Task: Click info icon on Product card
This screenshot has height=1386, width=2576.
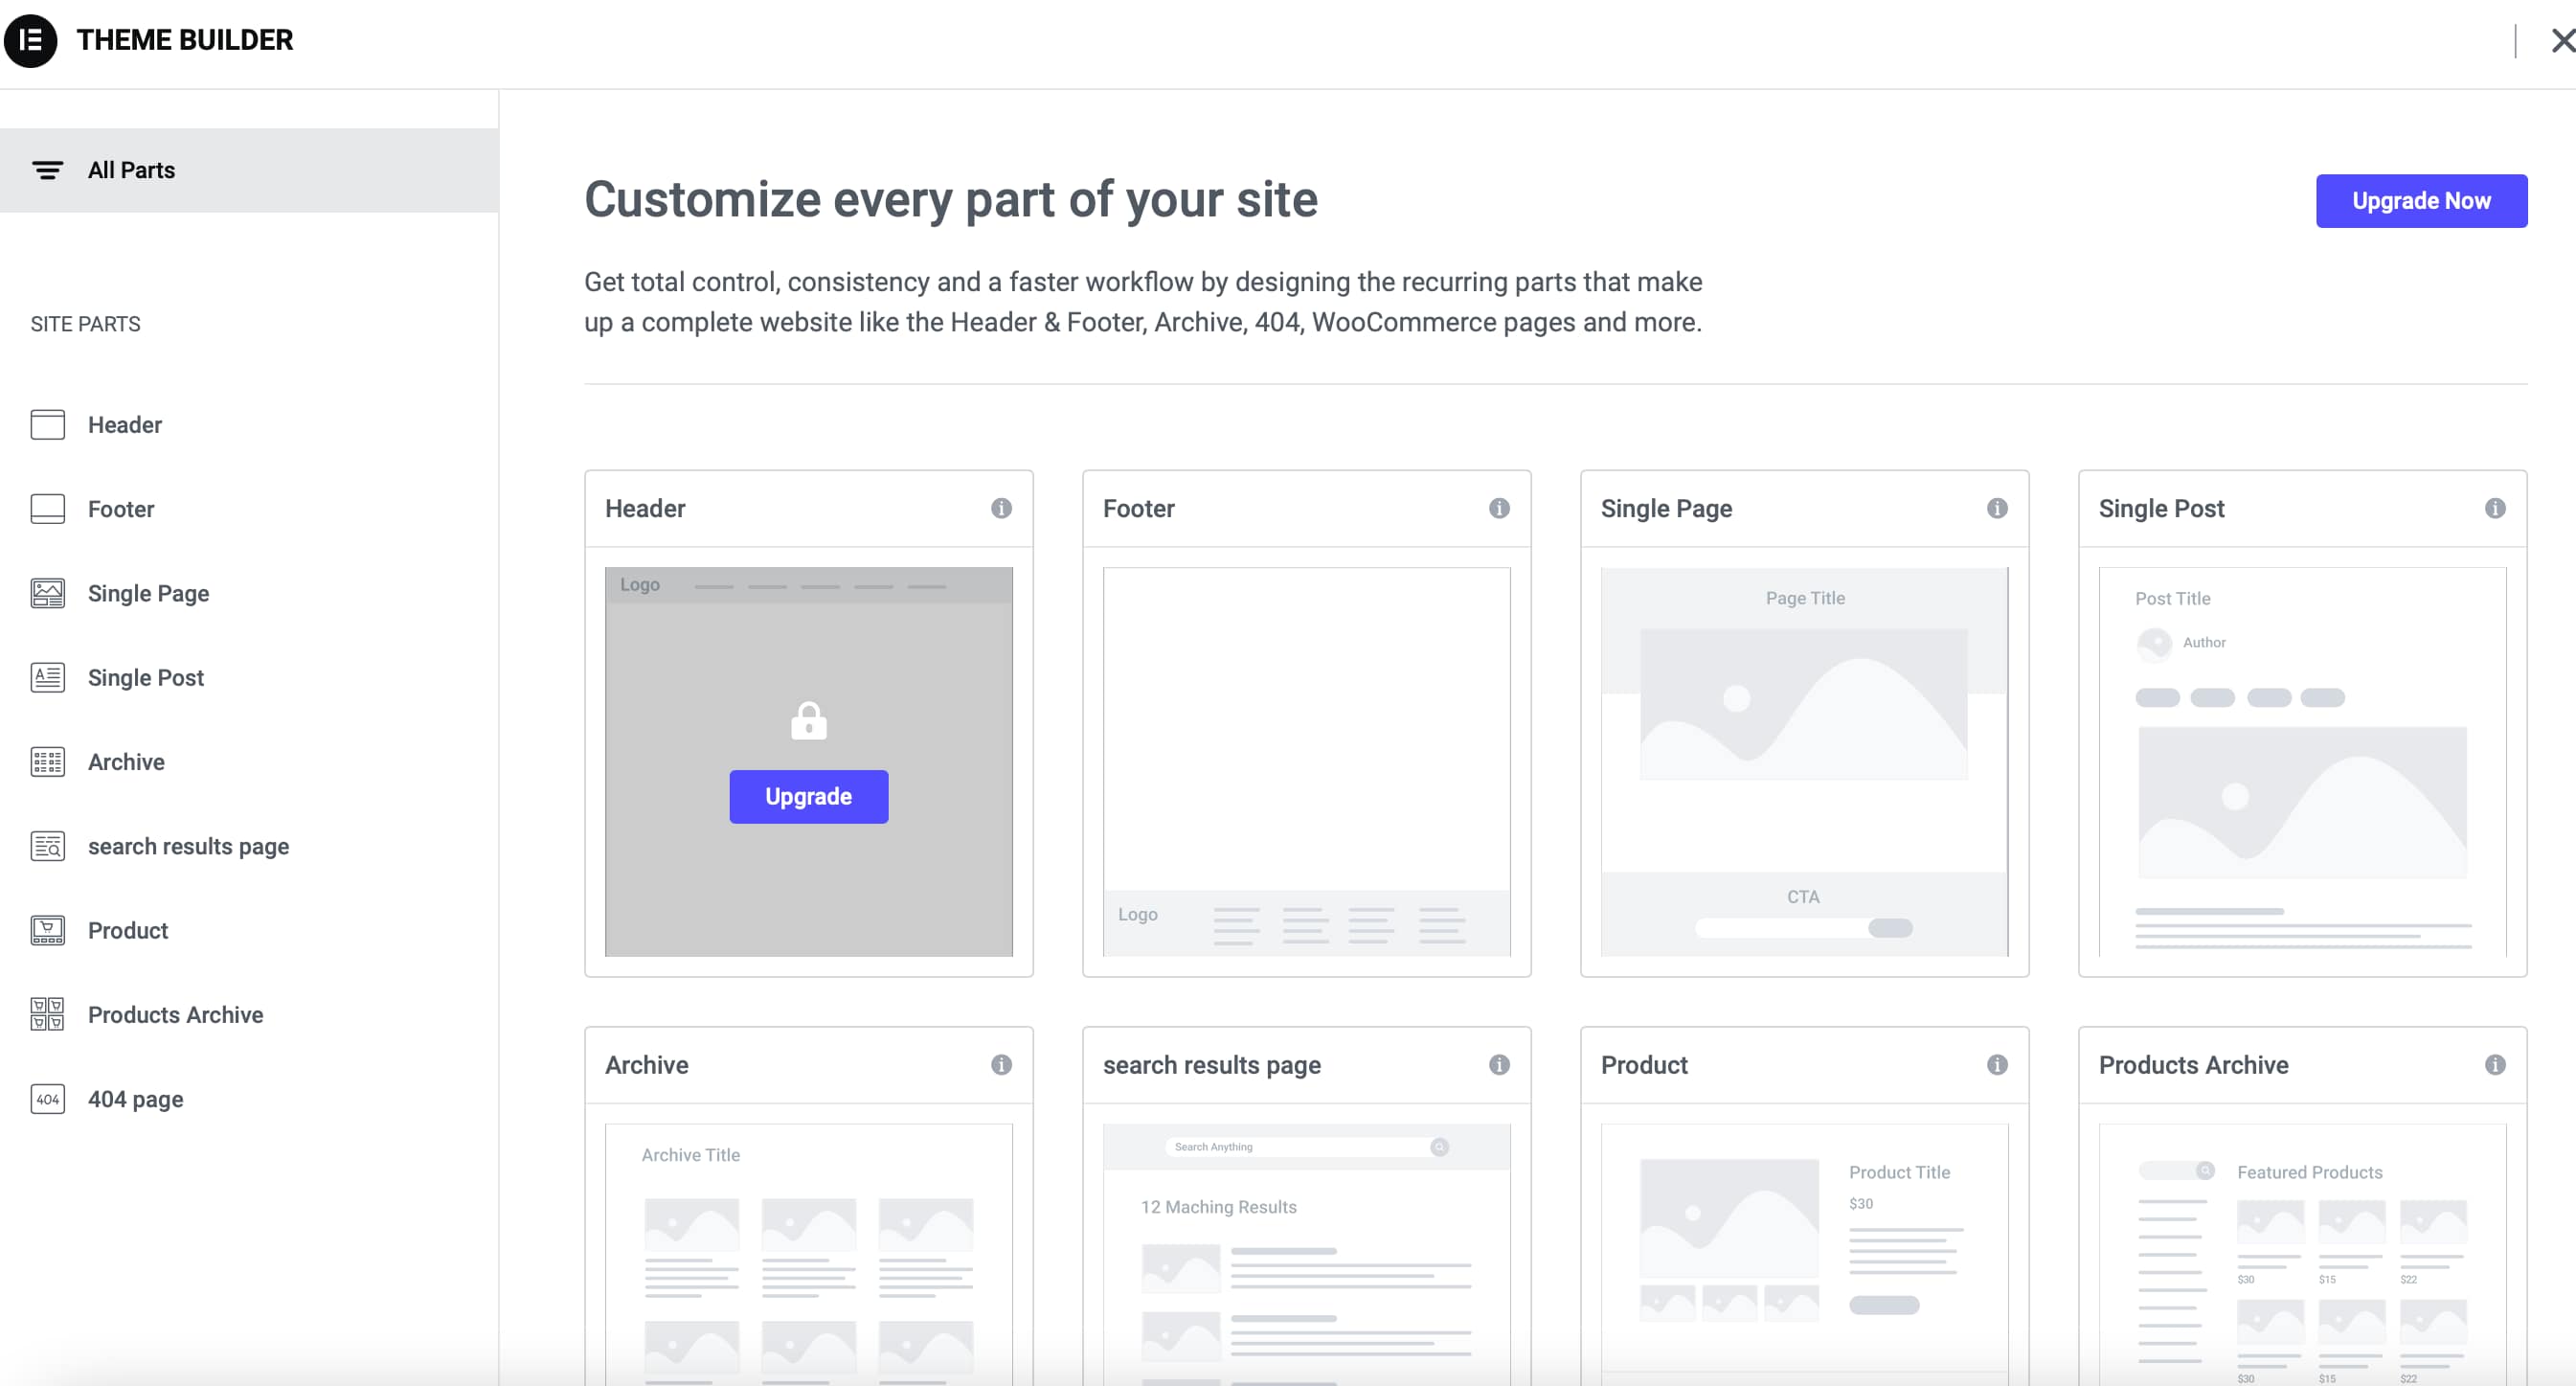Action: tap(1996, 1064)
